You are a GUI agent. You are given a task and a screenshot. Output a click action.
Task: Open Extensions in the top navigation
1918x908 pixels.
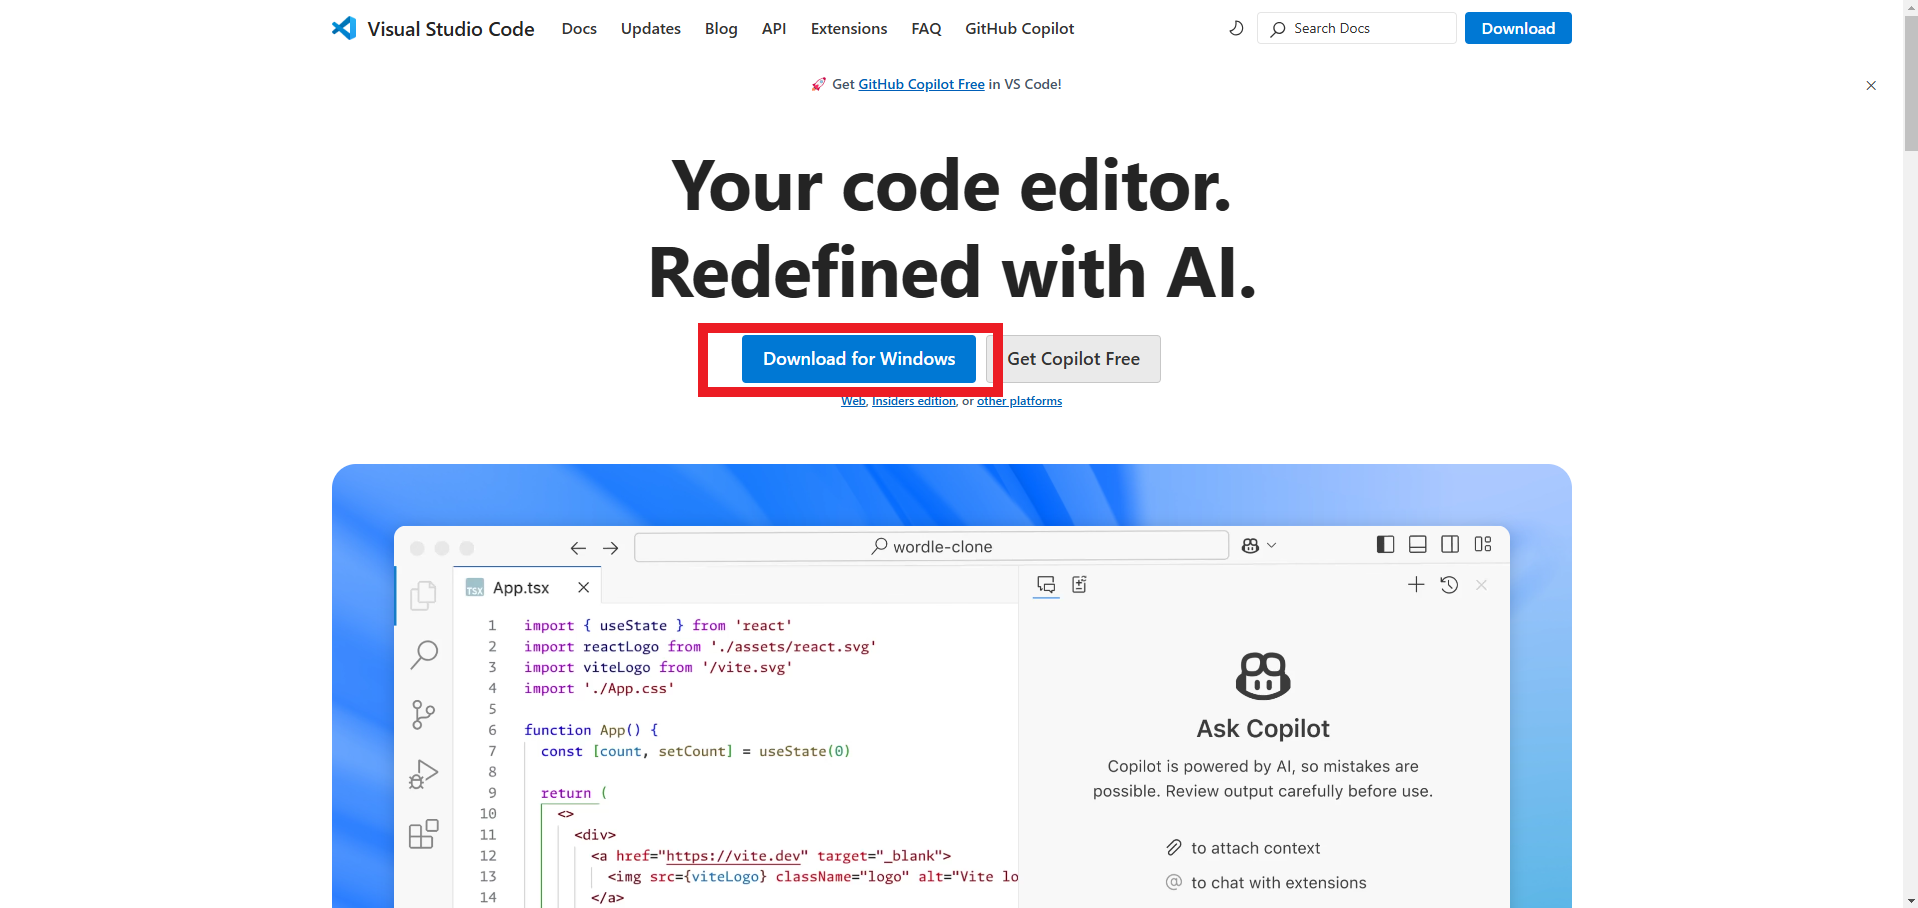pos(849,29)
